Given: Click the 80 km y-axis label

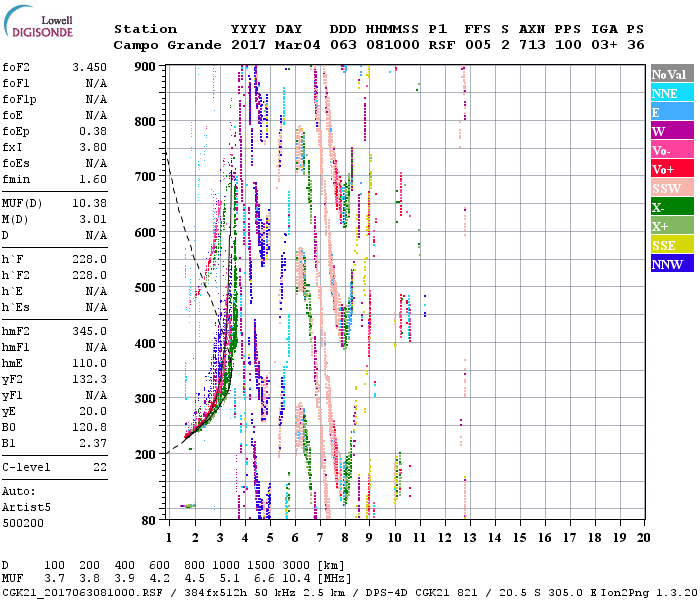Looking at the screenshot, I should coord(148,521).
